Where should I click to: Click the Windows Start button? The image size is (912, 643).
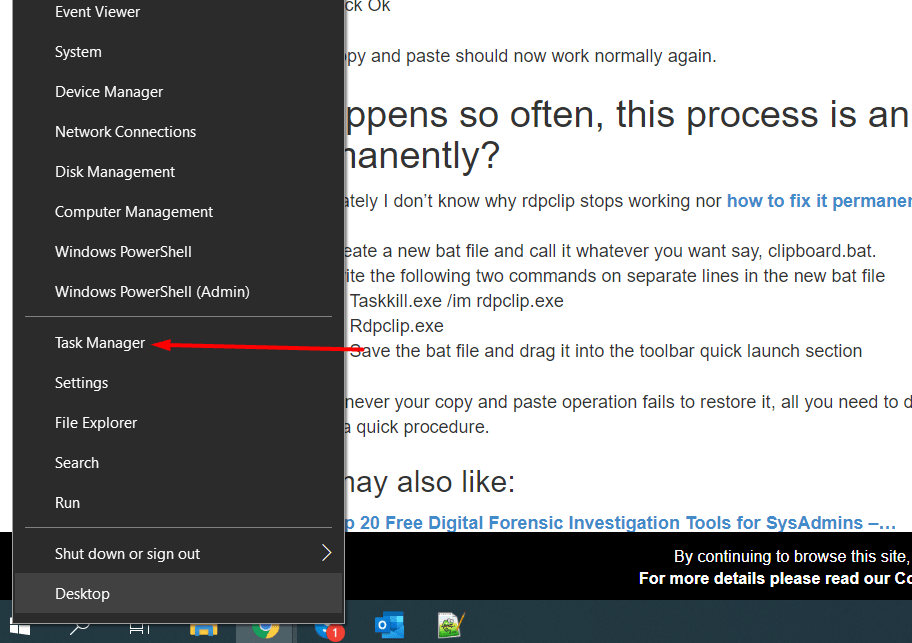20,630
